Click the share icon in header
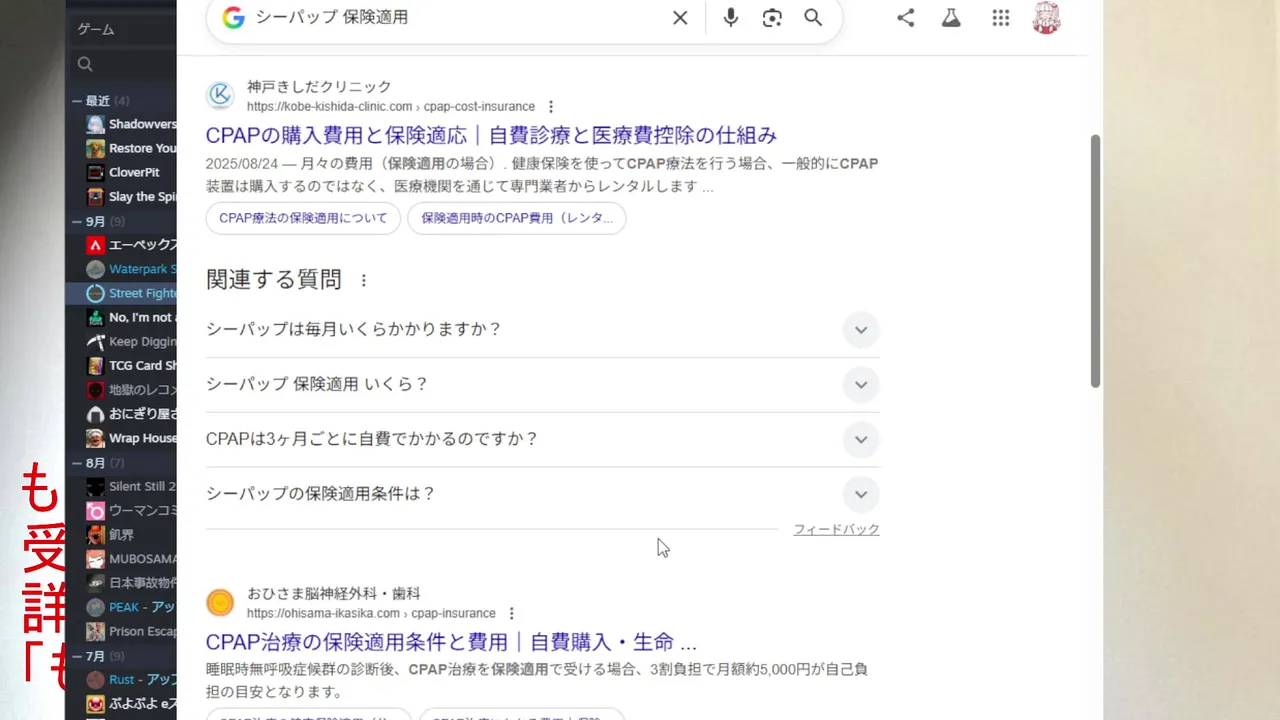Viewport: 1280px width, 720px height. pos(906,18)
